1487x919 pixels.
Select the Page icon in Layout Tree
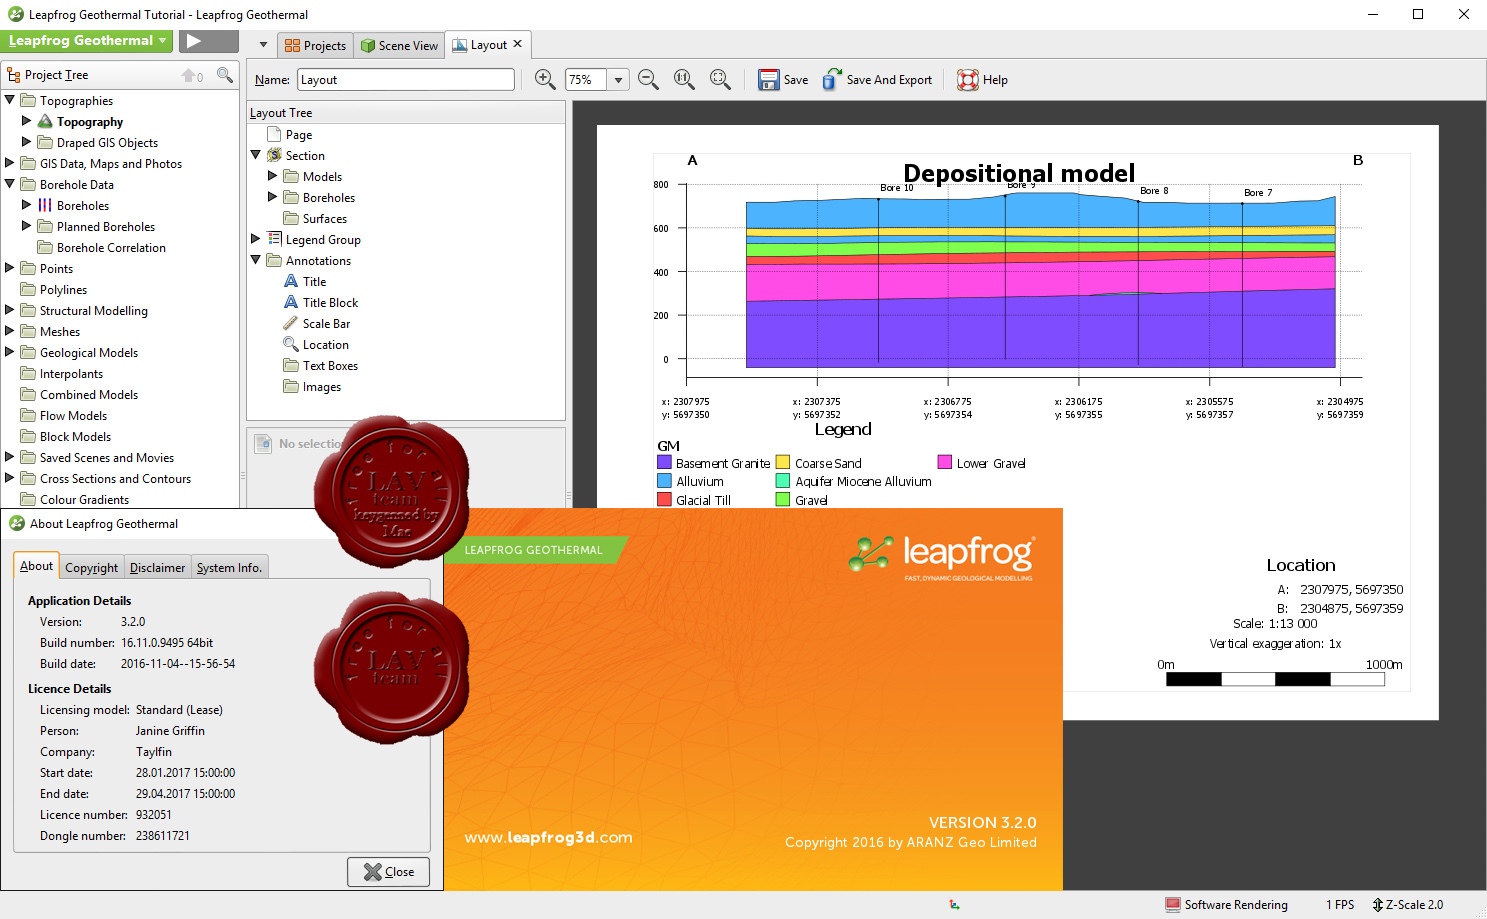[274, 134]
